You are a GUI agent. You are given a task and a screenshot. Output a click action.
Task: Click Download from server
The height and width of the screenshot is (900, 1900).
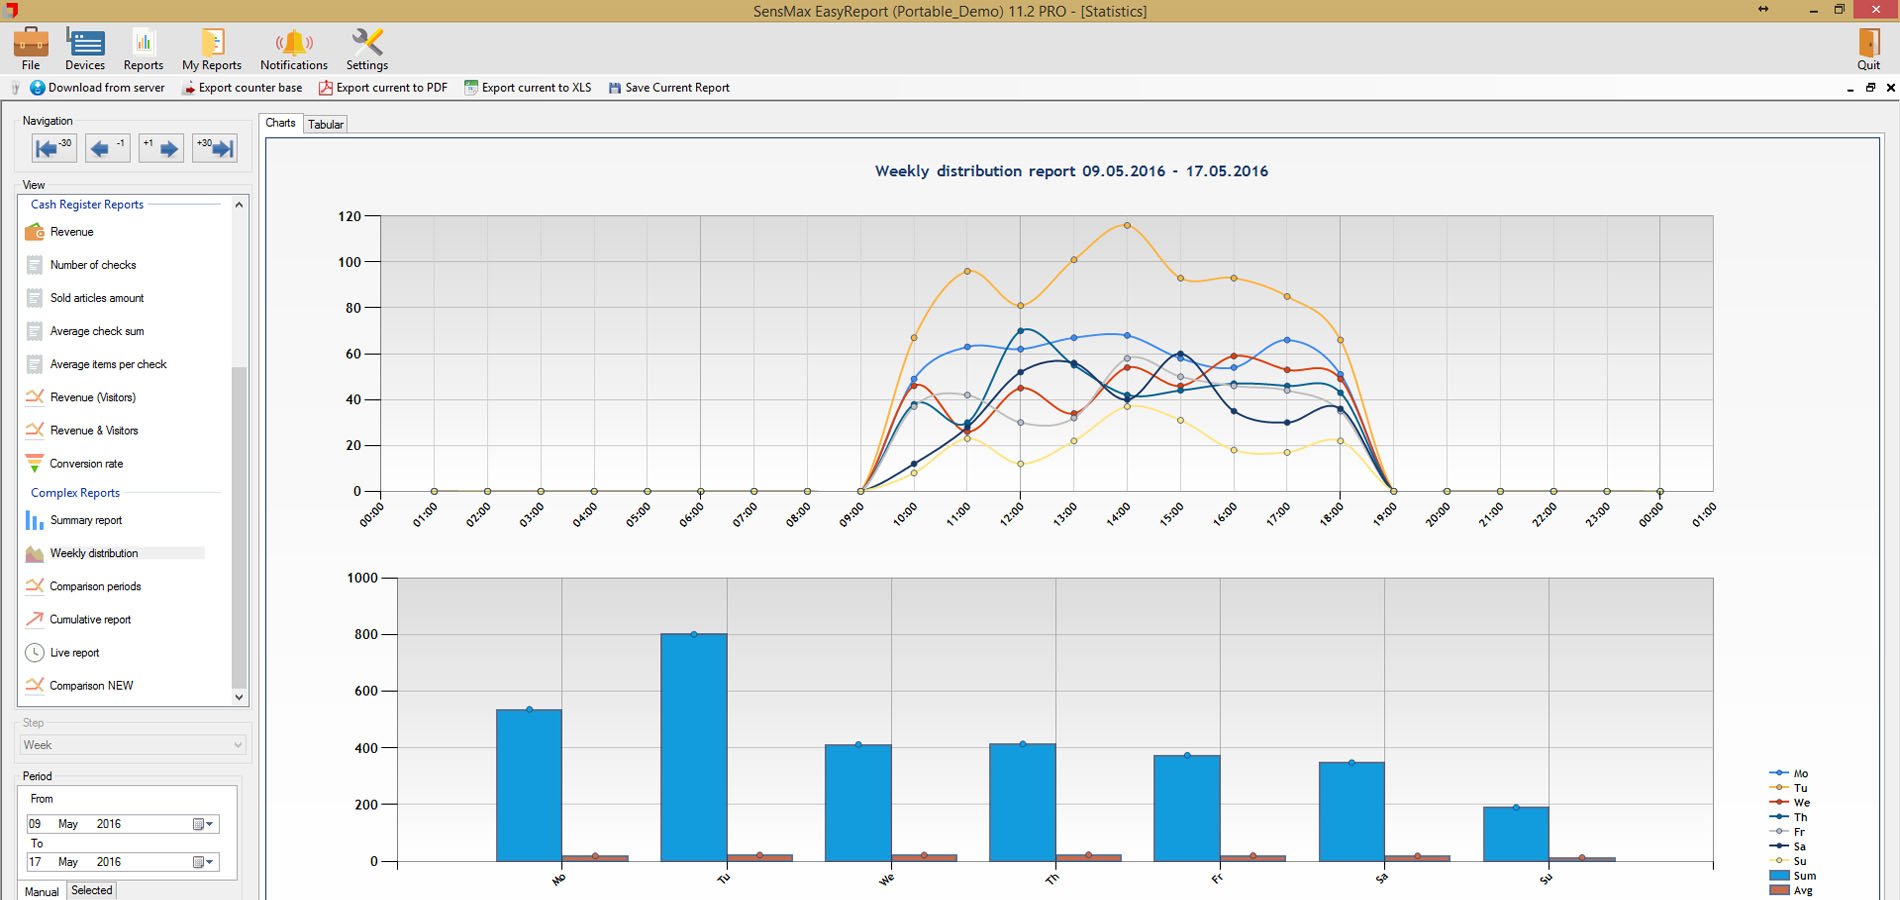tap(97, 88)
